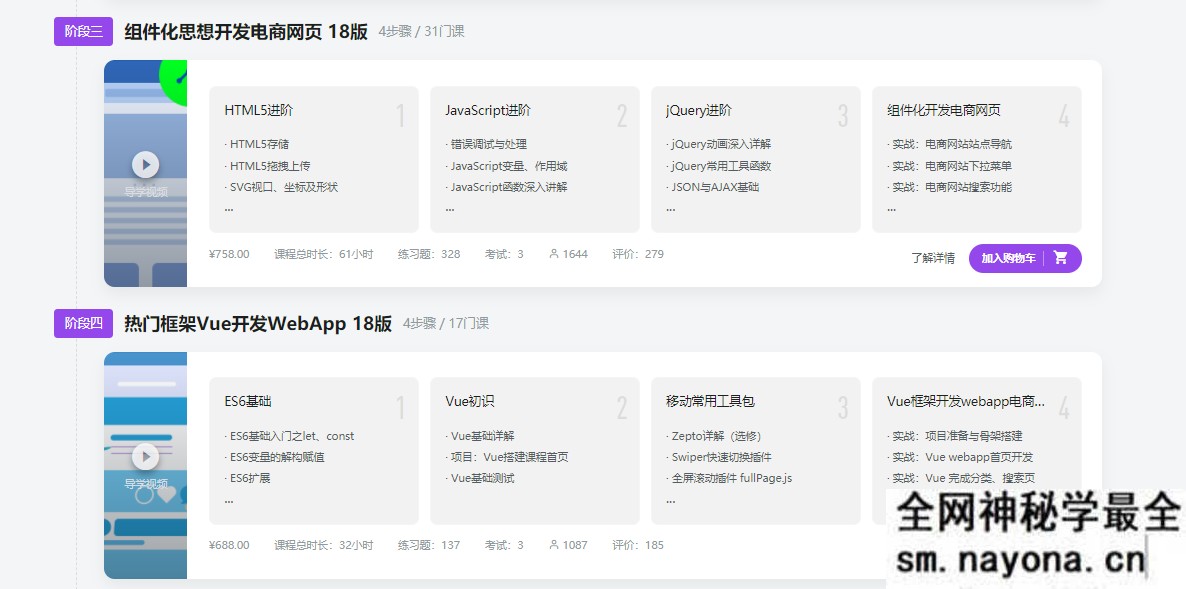The image size is (1186, 589).
Task: Click the 阶段三 course video thumbnail
Action: coord(145,173)
